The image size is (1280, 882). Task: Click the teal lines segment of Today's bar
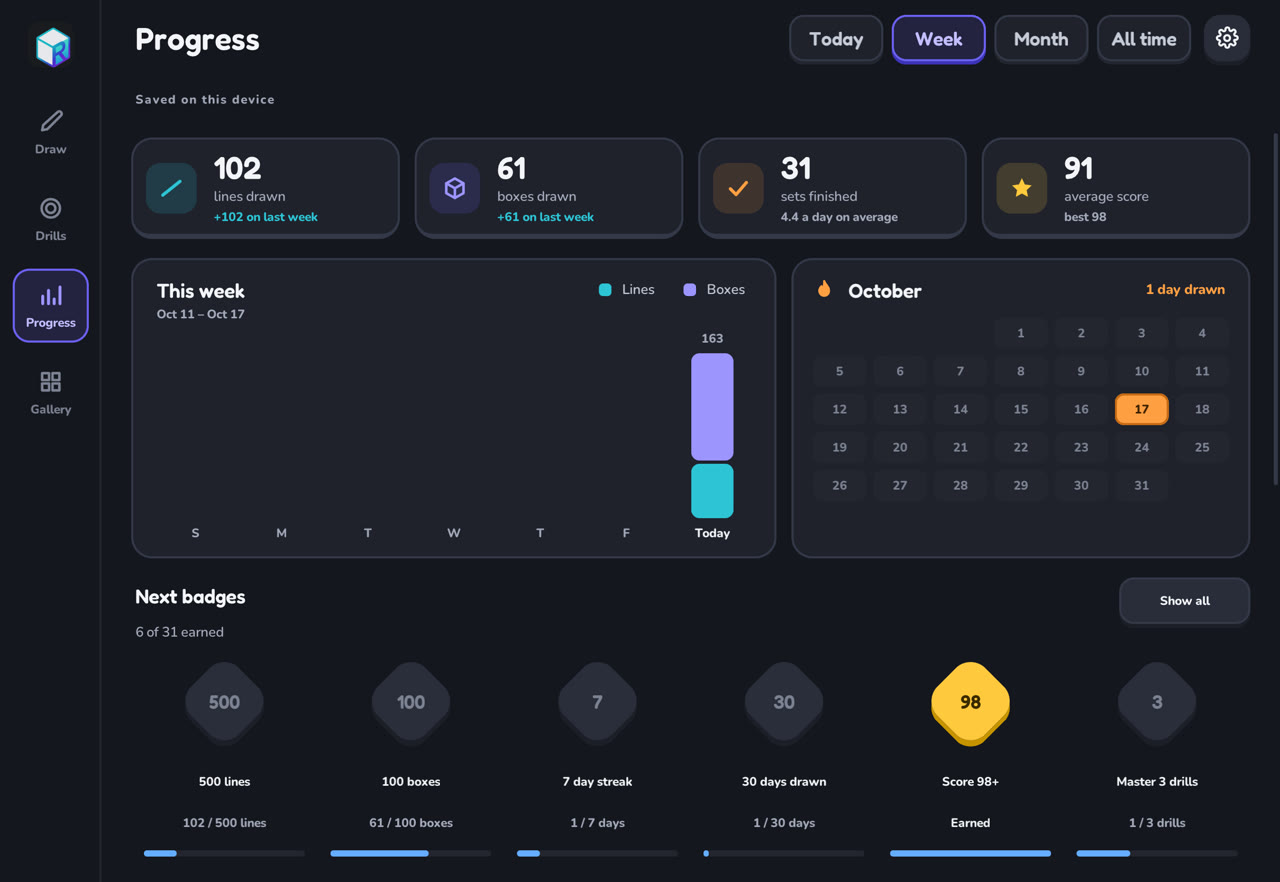[712, 491]
